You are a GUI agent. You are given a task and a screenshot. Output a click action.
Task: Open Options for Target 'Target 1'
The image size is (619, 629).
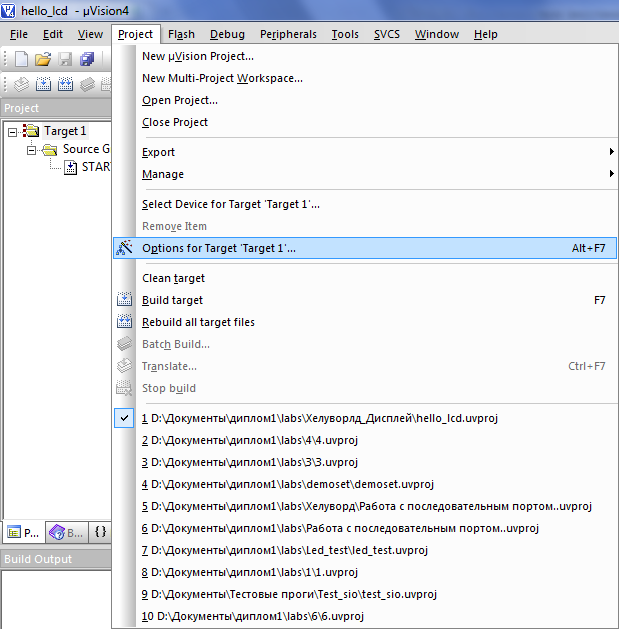365,248
